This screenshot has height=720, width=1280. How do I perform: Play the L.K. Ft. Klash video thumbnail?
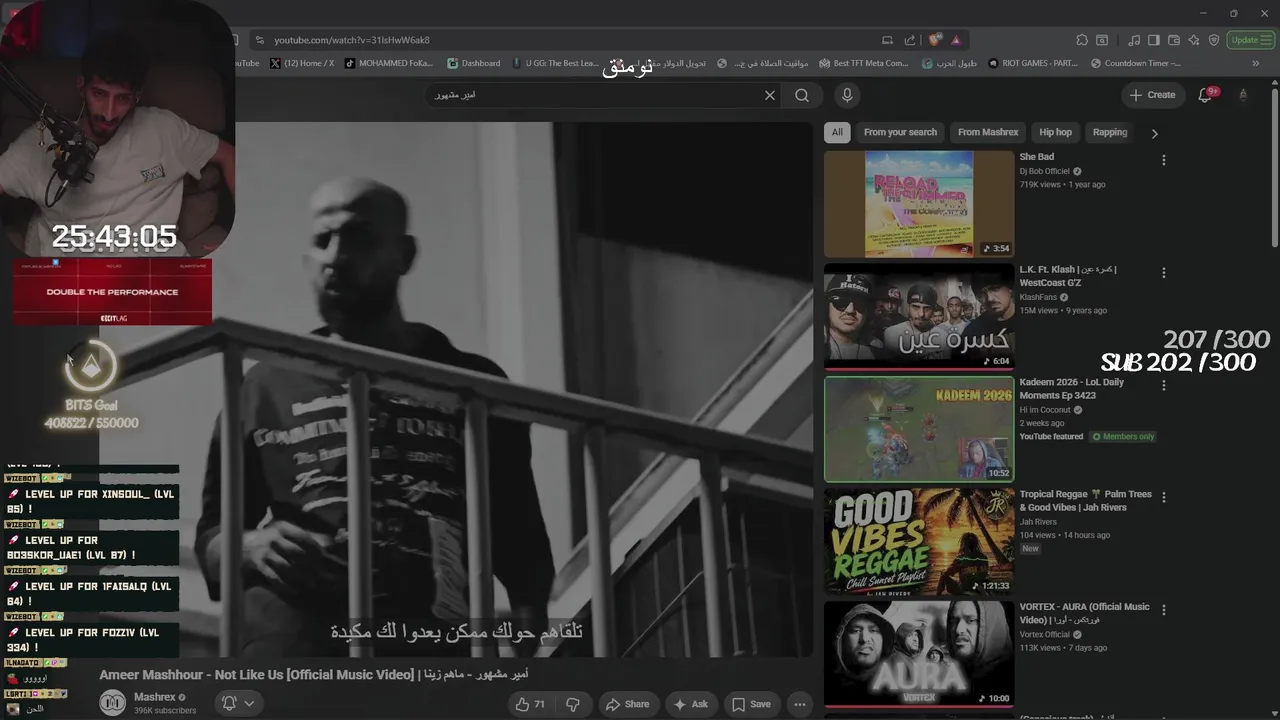919,316
